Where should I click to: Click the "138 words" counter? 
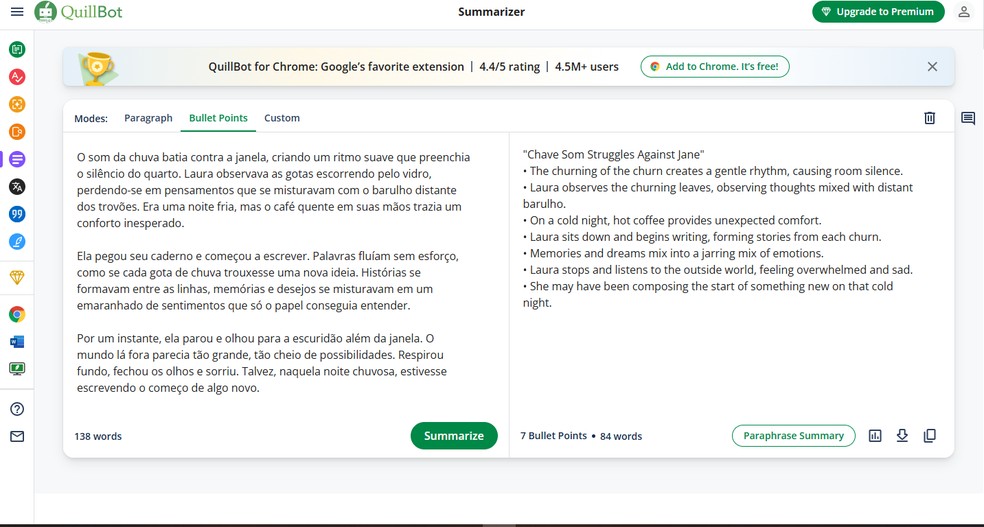pos(98,437)
